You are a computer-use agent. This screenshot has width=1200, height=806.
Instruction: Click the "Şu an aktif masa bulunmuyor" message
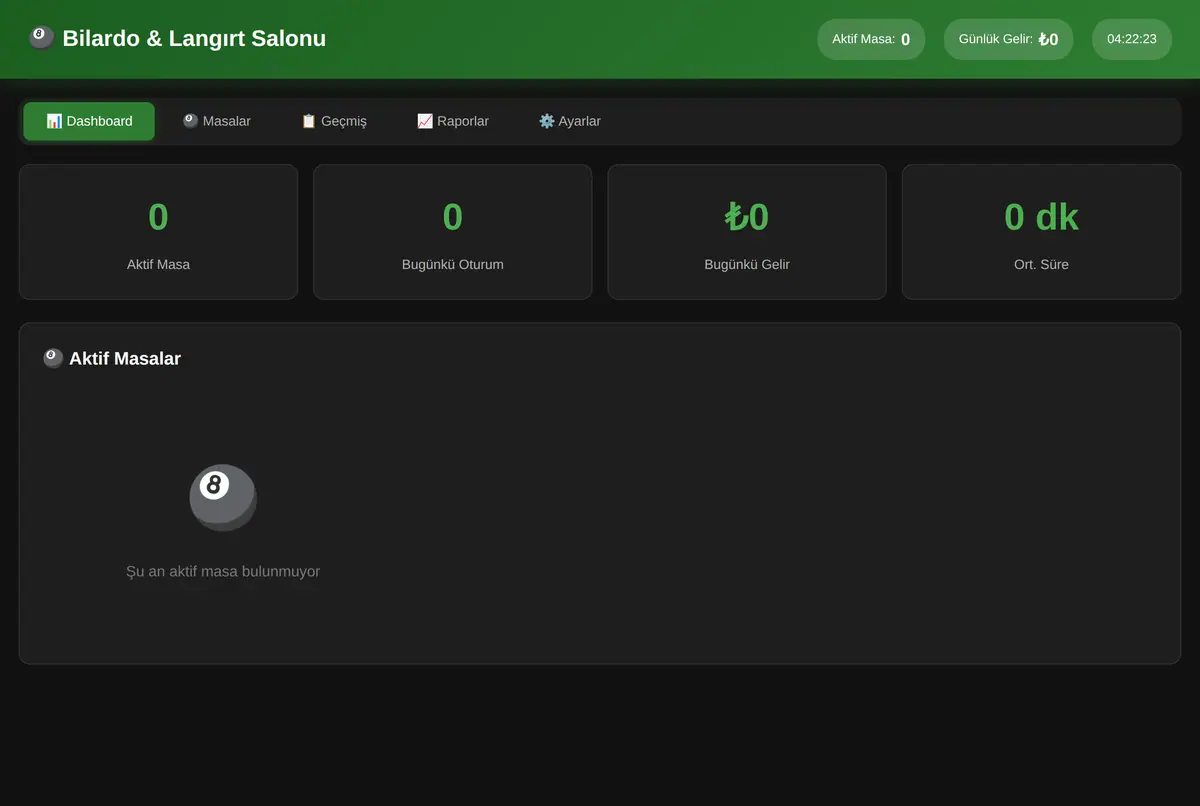(223, 571)
